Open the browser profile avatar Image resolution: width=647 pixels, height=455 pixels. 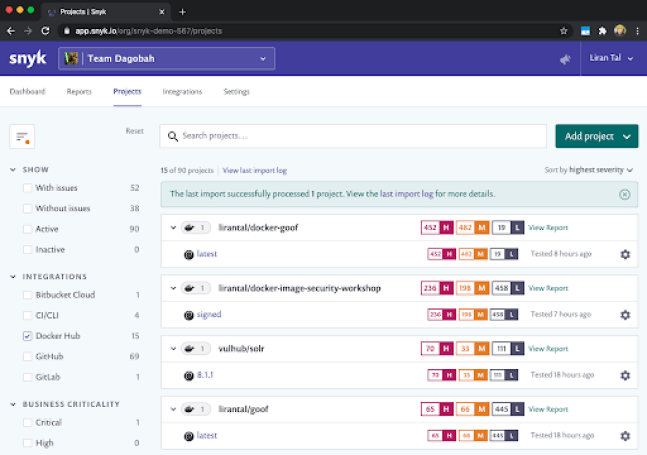point(620,31)
